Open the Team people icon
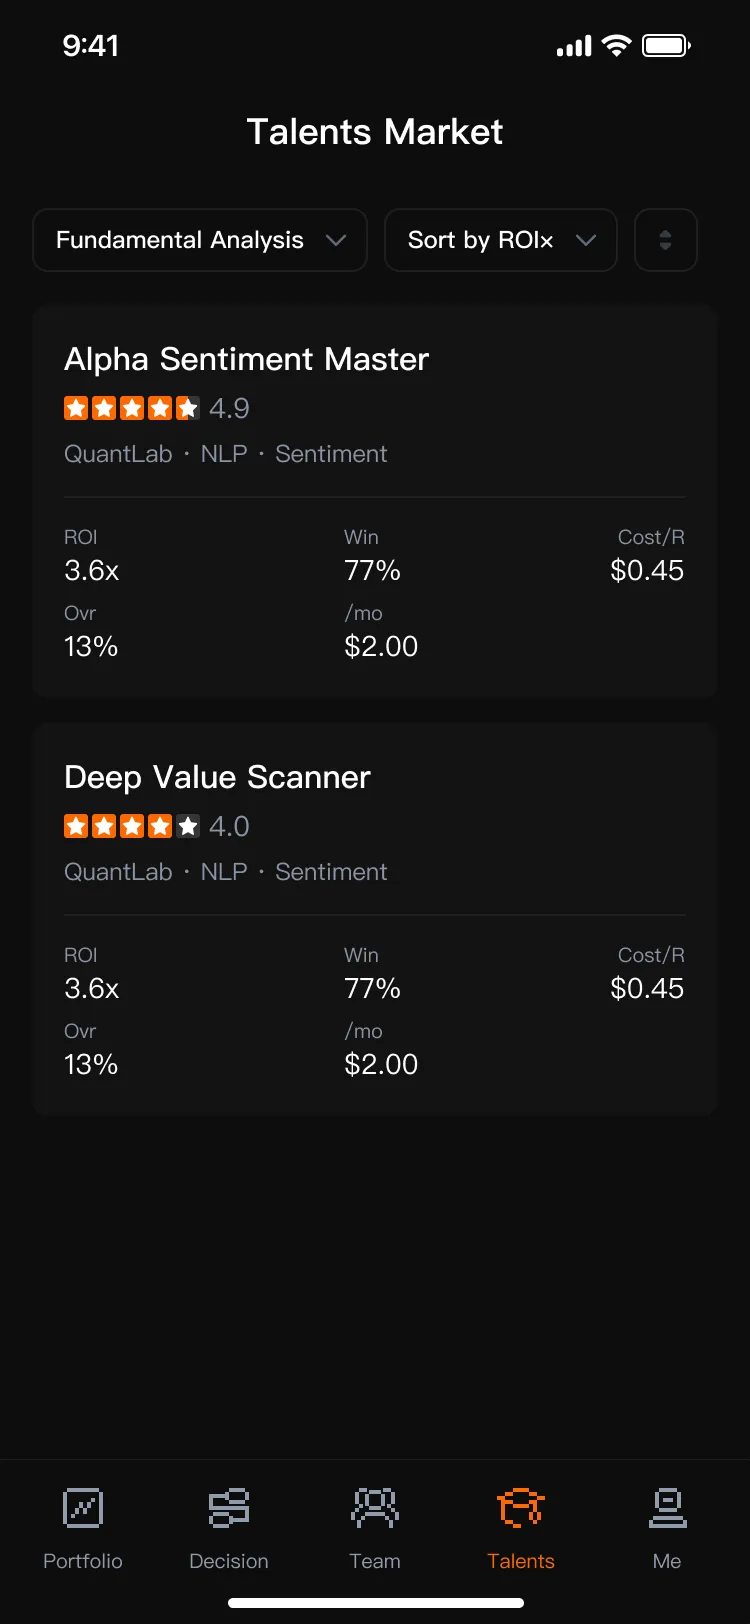Viewport: 750px width, 1624px height. [375, 1508]
